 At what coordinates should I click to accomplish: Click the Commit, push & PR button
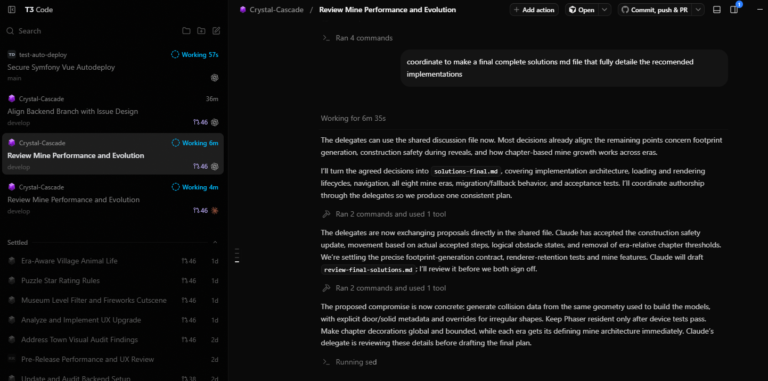pos(655,10)
